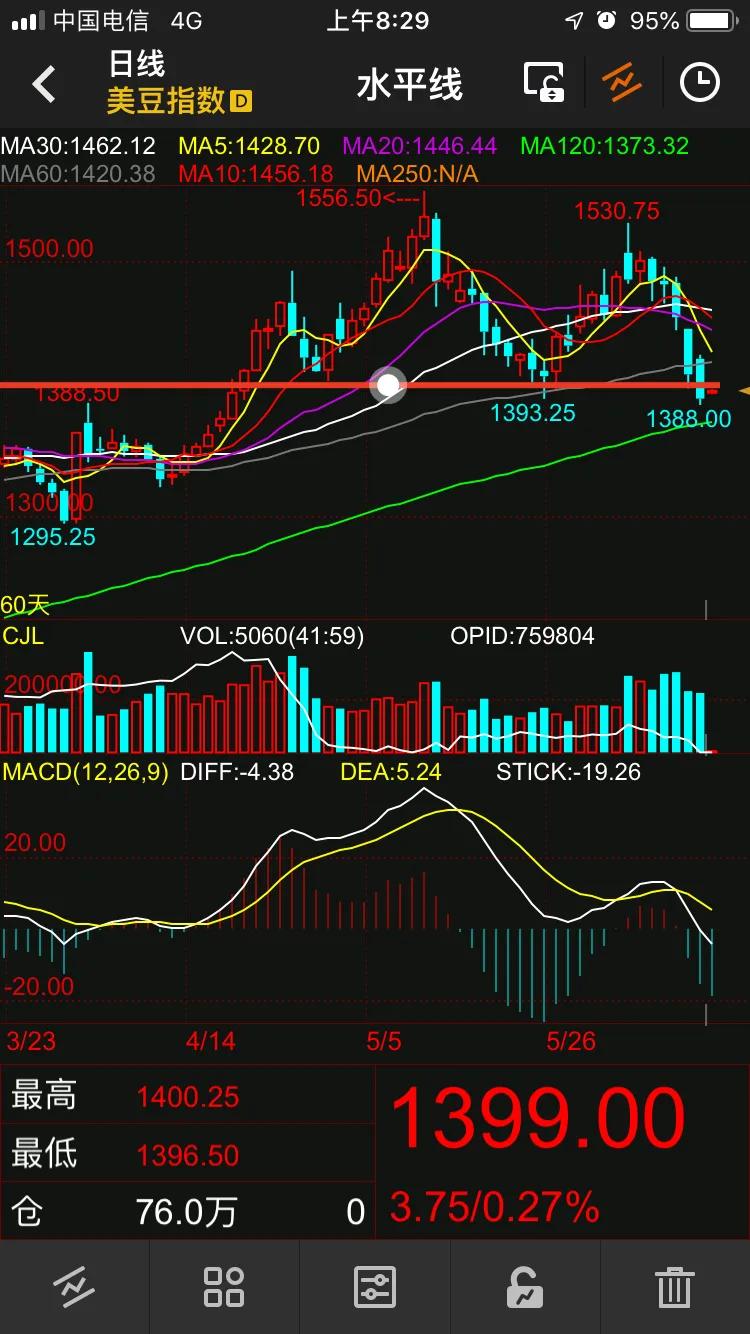Tap the MACD(12,26,9) indicator label
Image resolution: width=750 pixels, height=1334 pixels.
(86, 772)
